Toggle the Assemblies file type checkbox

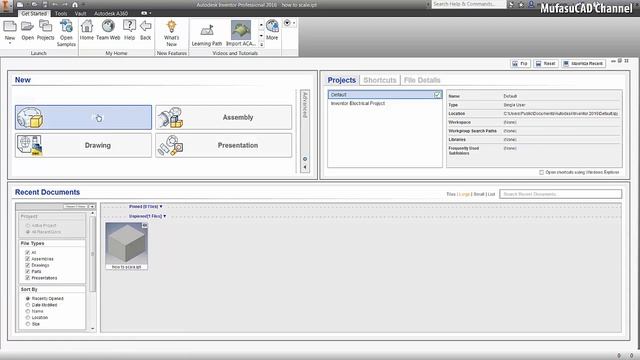point(27,259)
